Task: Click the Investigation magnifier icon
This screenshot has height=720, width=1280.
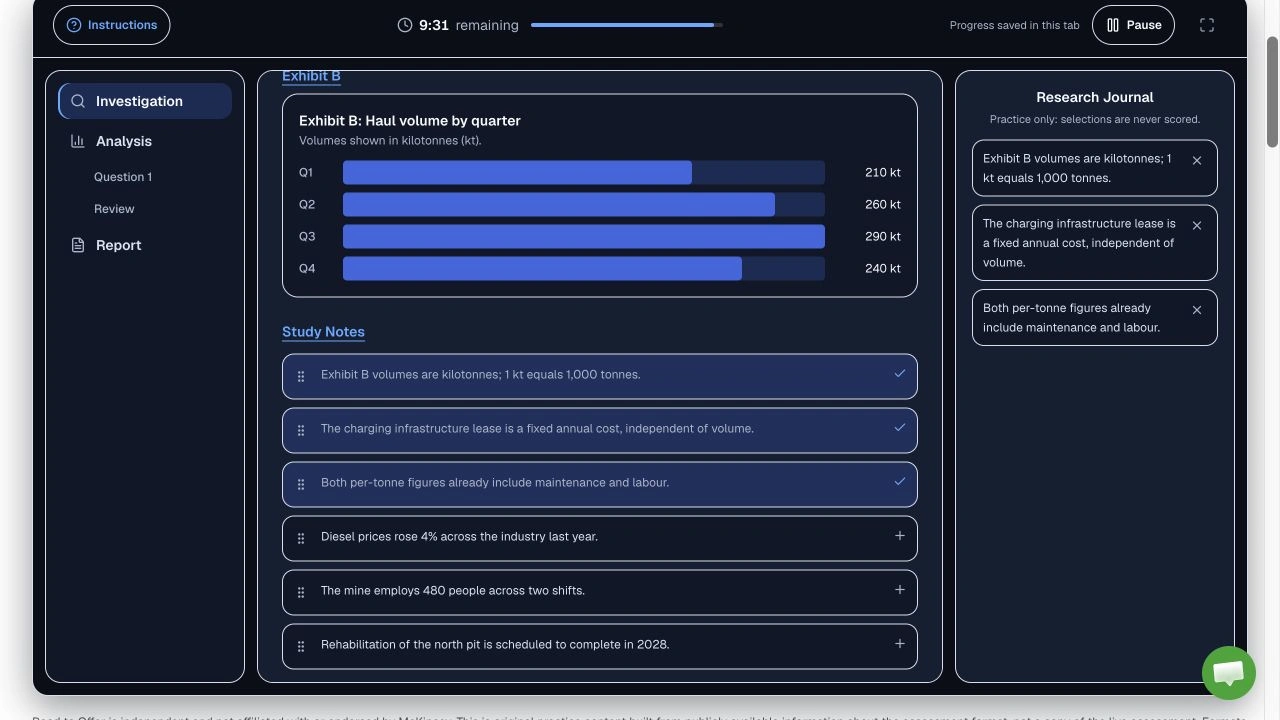Action: 78,101
